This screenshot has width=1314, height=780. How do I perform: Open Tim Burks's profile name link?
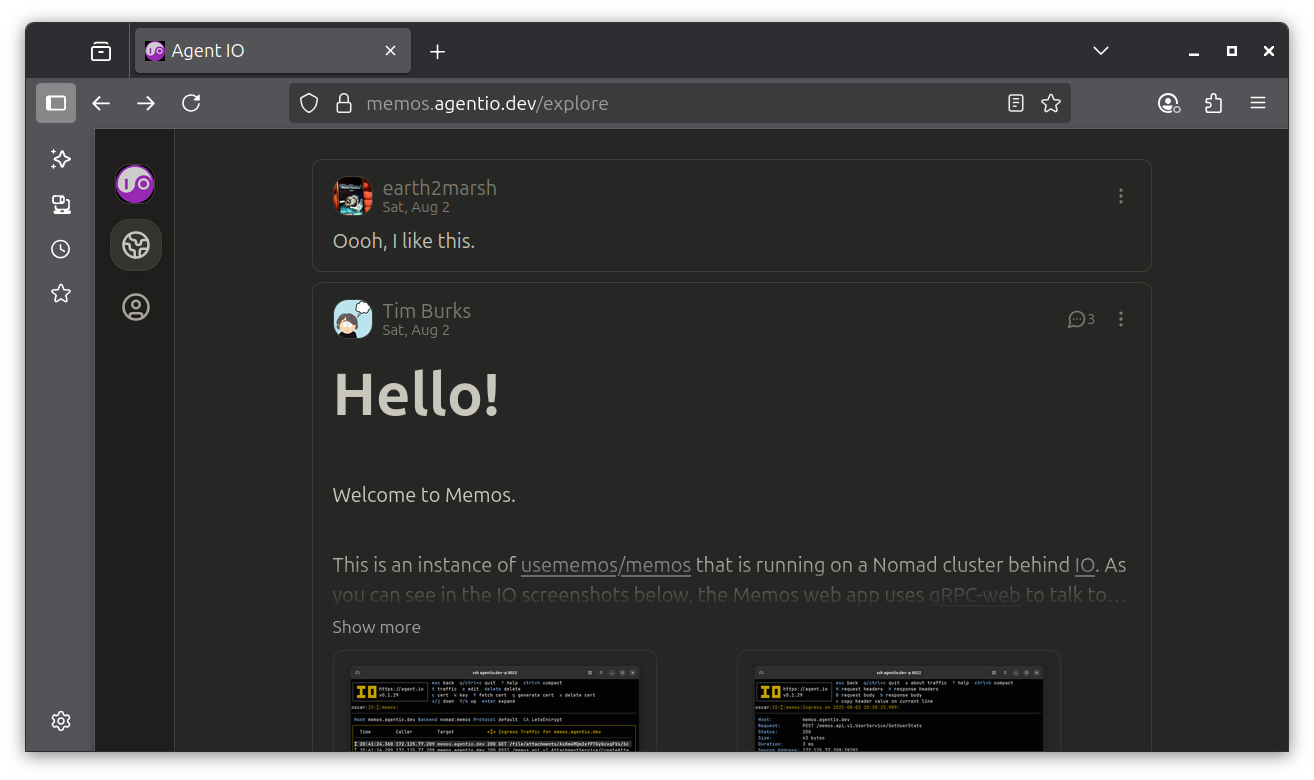click(426, 311)
